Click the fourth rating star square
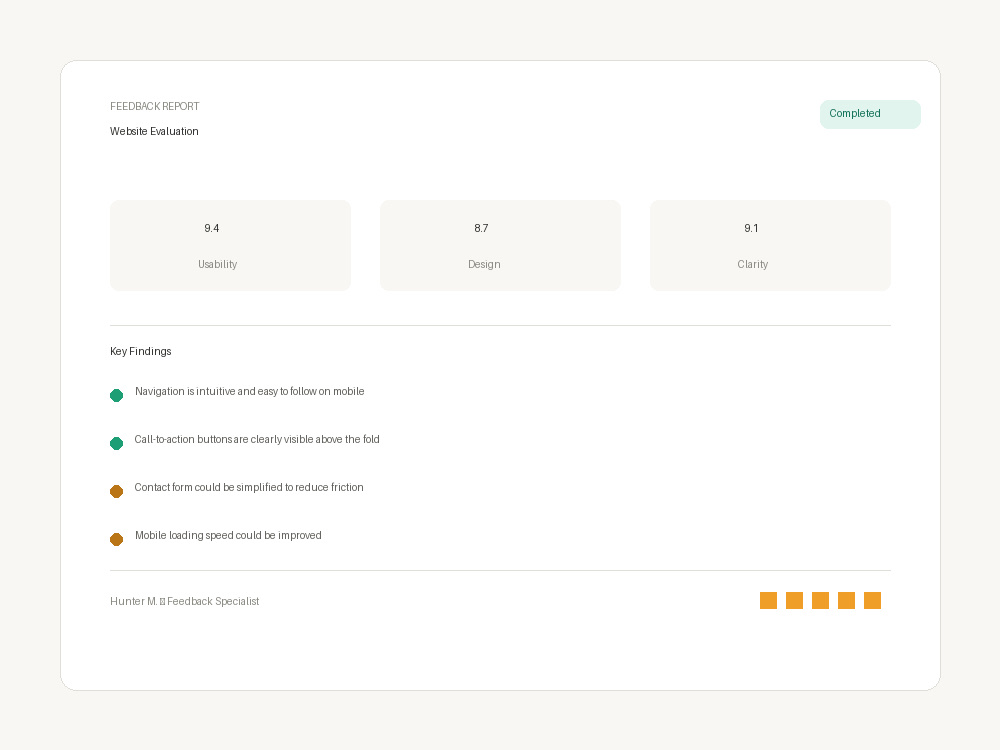This screenshot has height=750, width=1000. 846,601
